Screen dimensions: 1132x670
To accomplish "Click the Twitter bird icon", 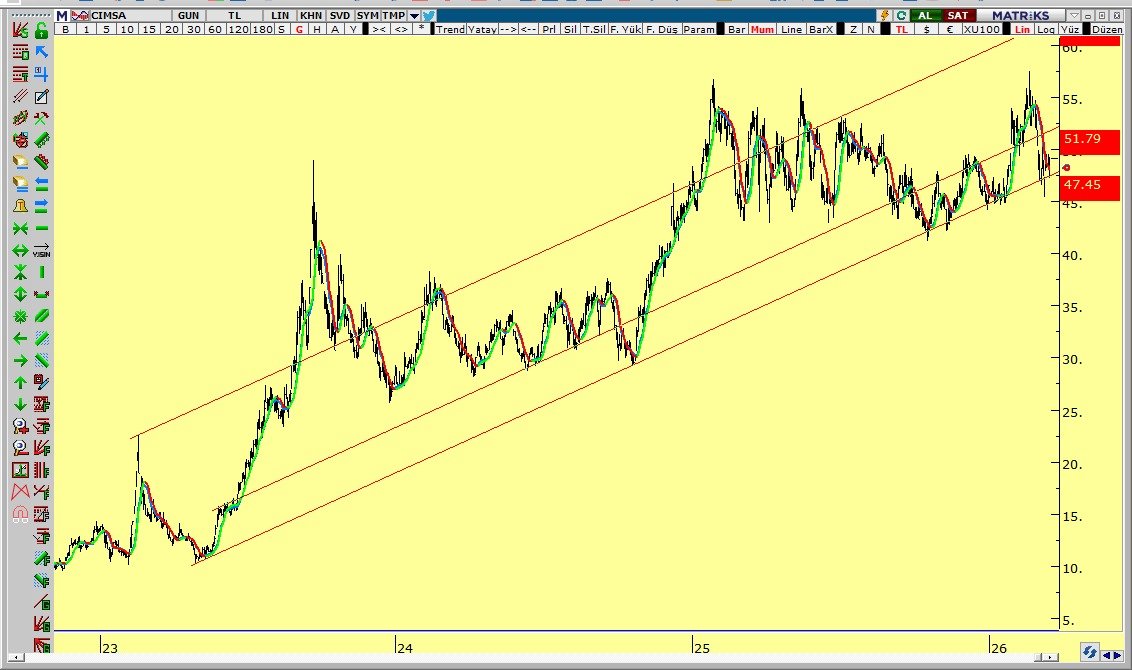I will point(429,15).
